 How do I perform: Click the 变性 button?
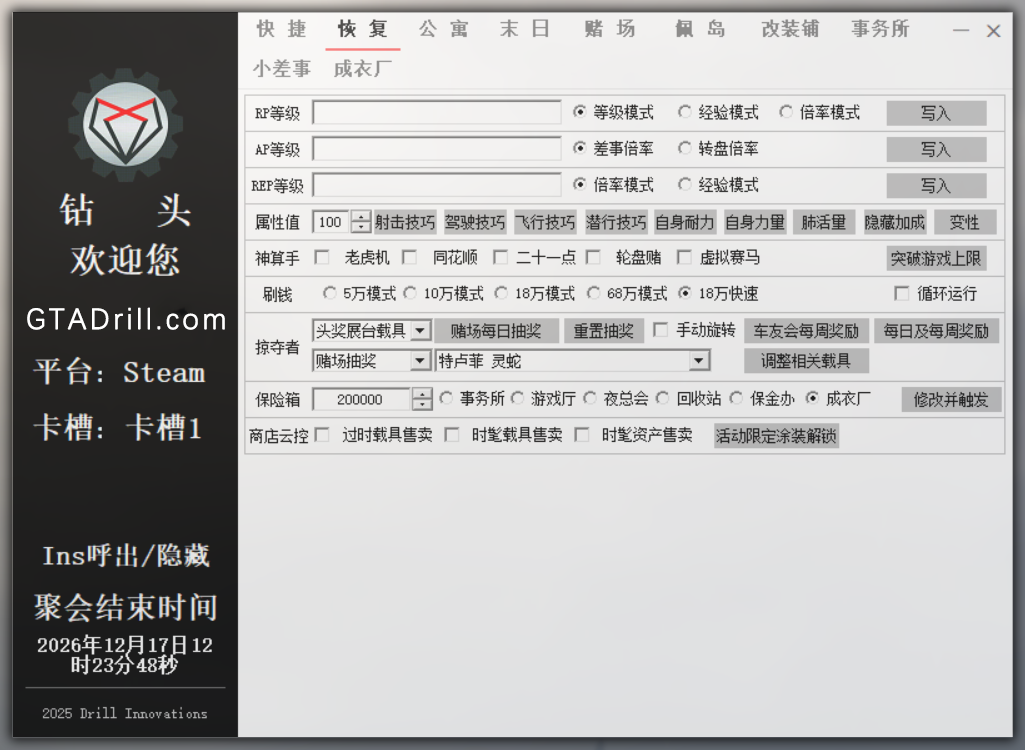tap(965, 222)
